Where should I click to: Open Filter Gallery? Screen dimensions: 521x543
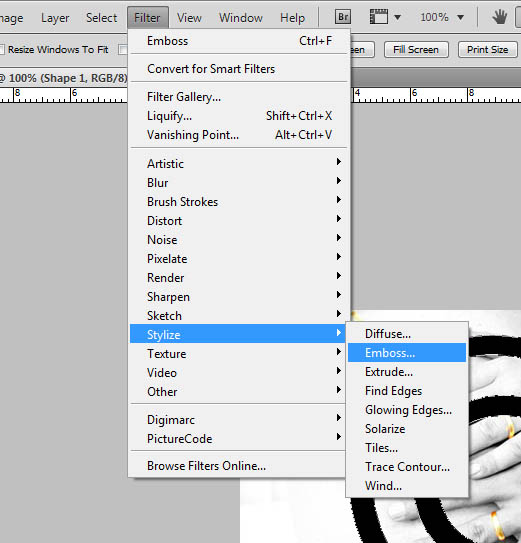pyautogui.click(x=239, y=97)
